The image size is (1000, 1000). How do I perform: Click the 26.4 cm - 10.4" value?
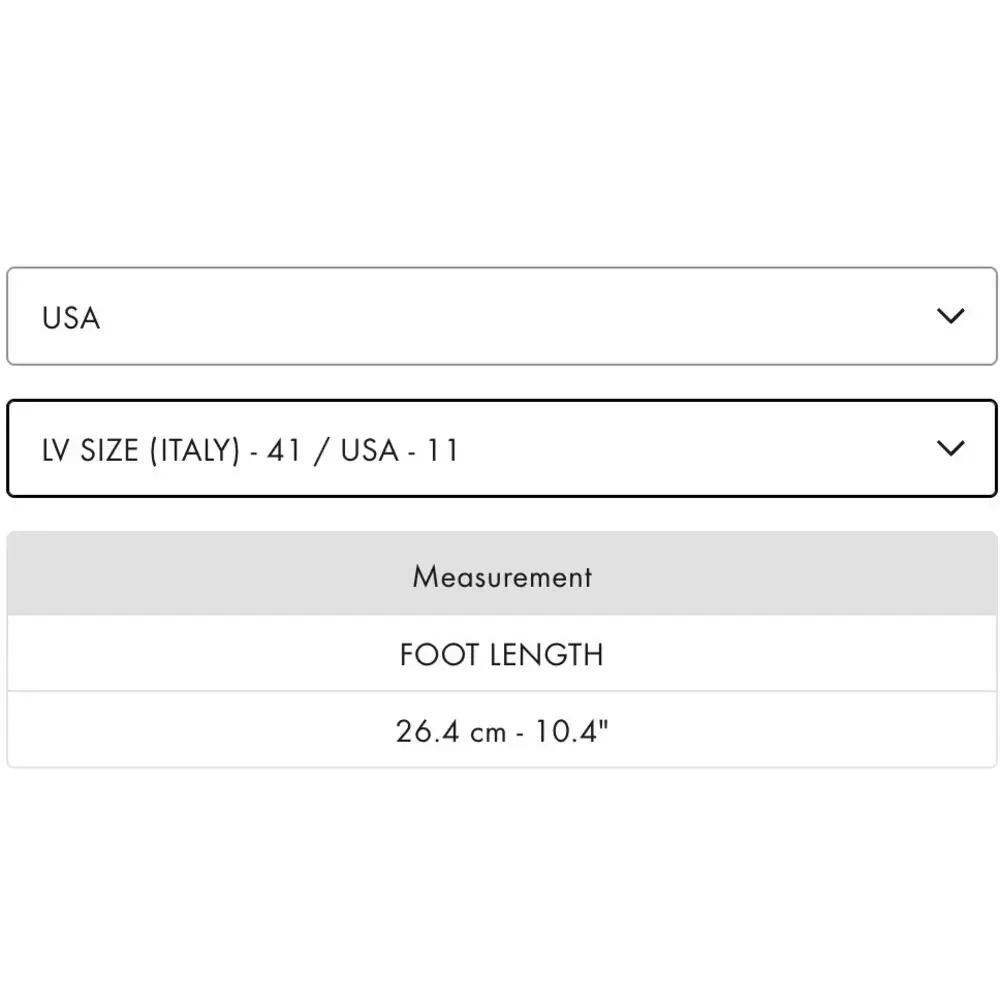(x=501, y=731)
